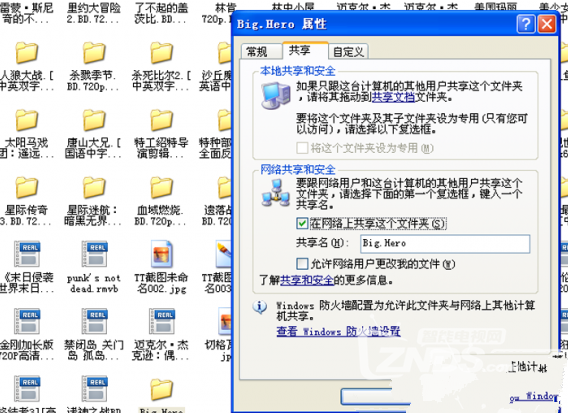
Task: Select the 杀死比尔2 folder icon
Action: pos(161,53)
